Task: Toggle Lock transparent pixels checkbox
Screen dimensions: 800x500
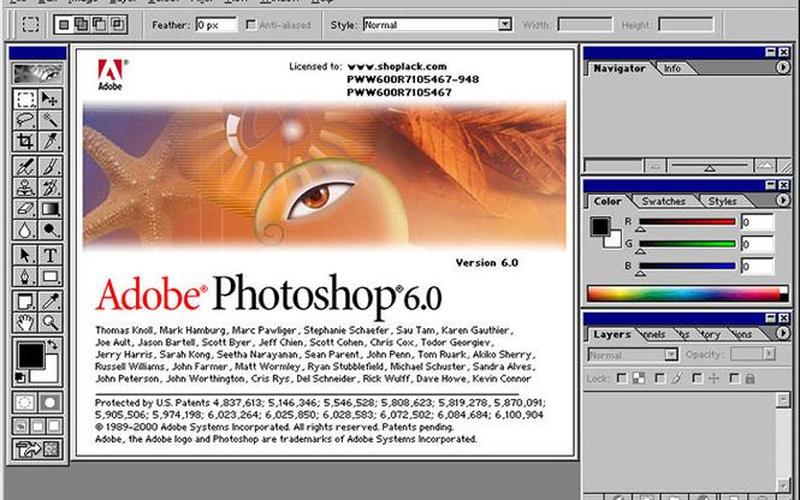Action: 621,379
